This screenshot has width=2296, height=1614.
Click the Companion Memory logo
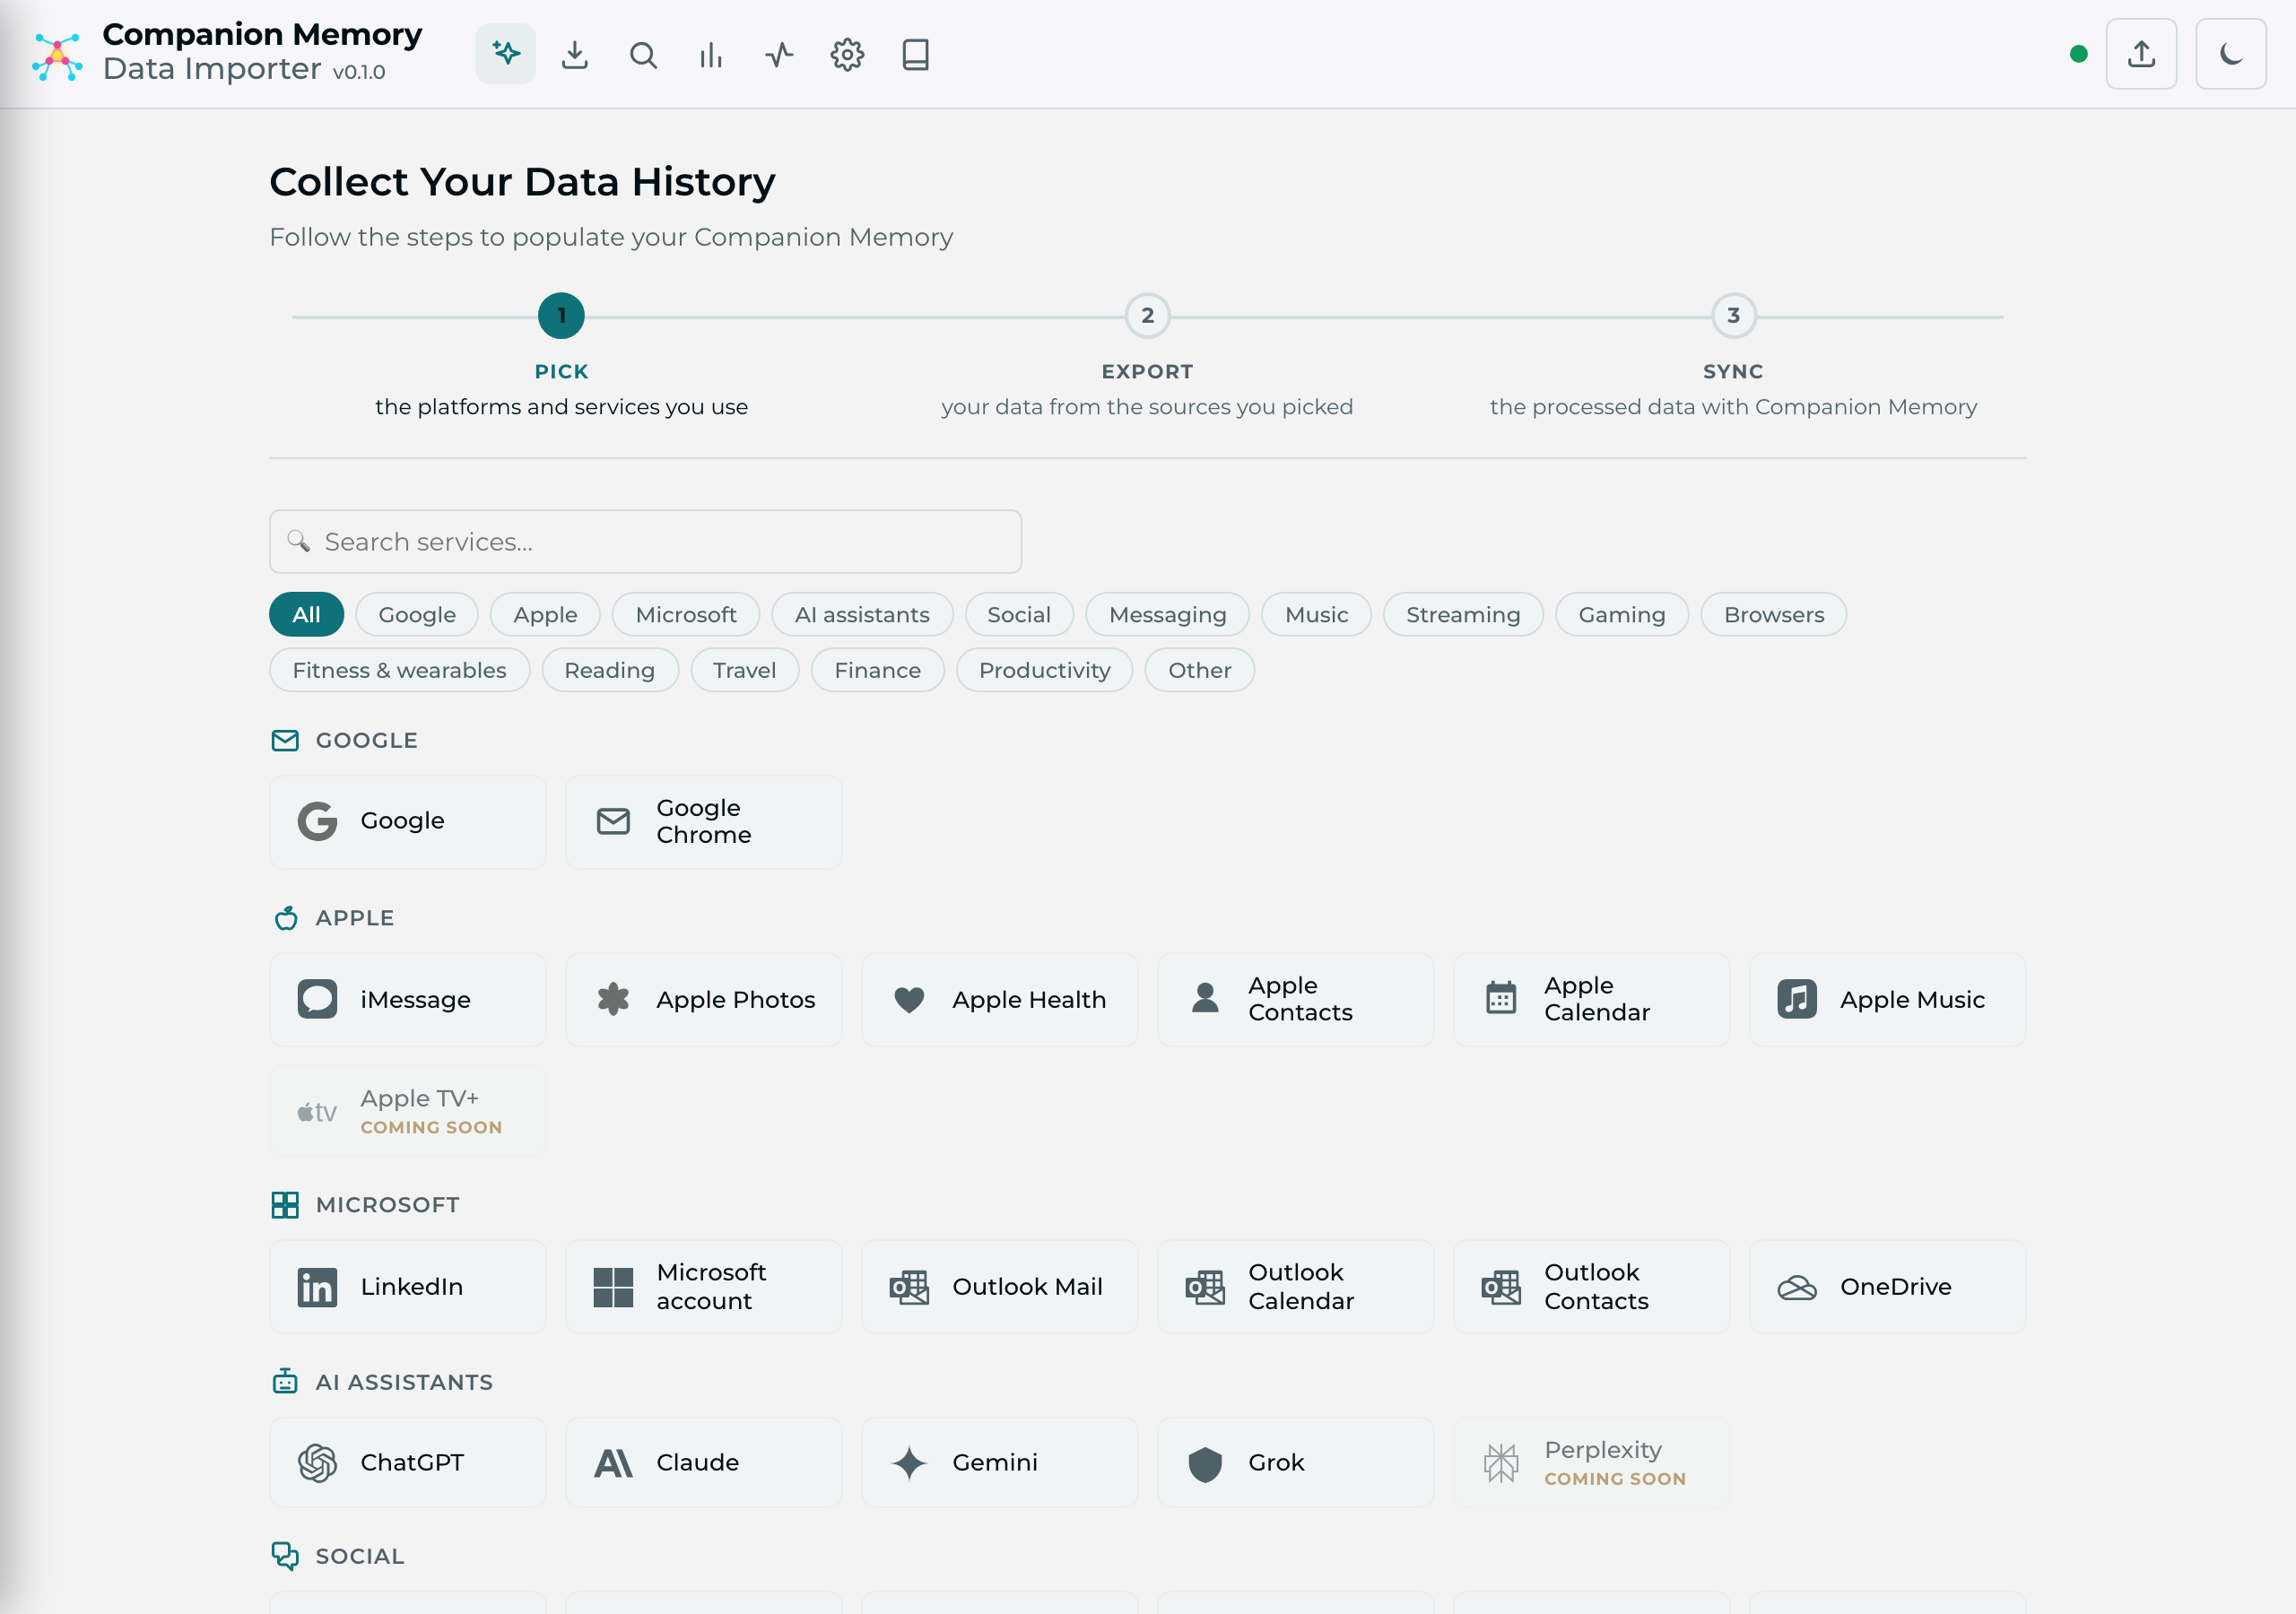click(x=57, y=57)
